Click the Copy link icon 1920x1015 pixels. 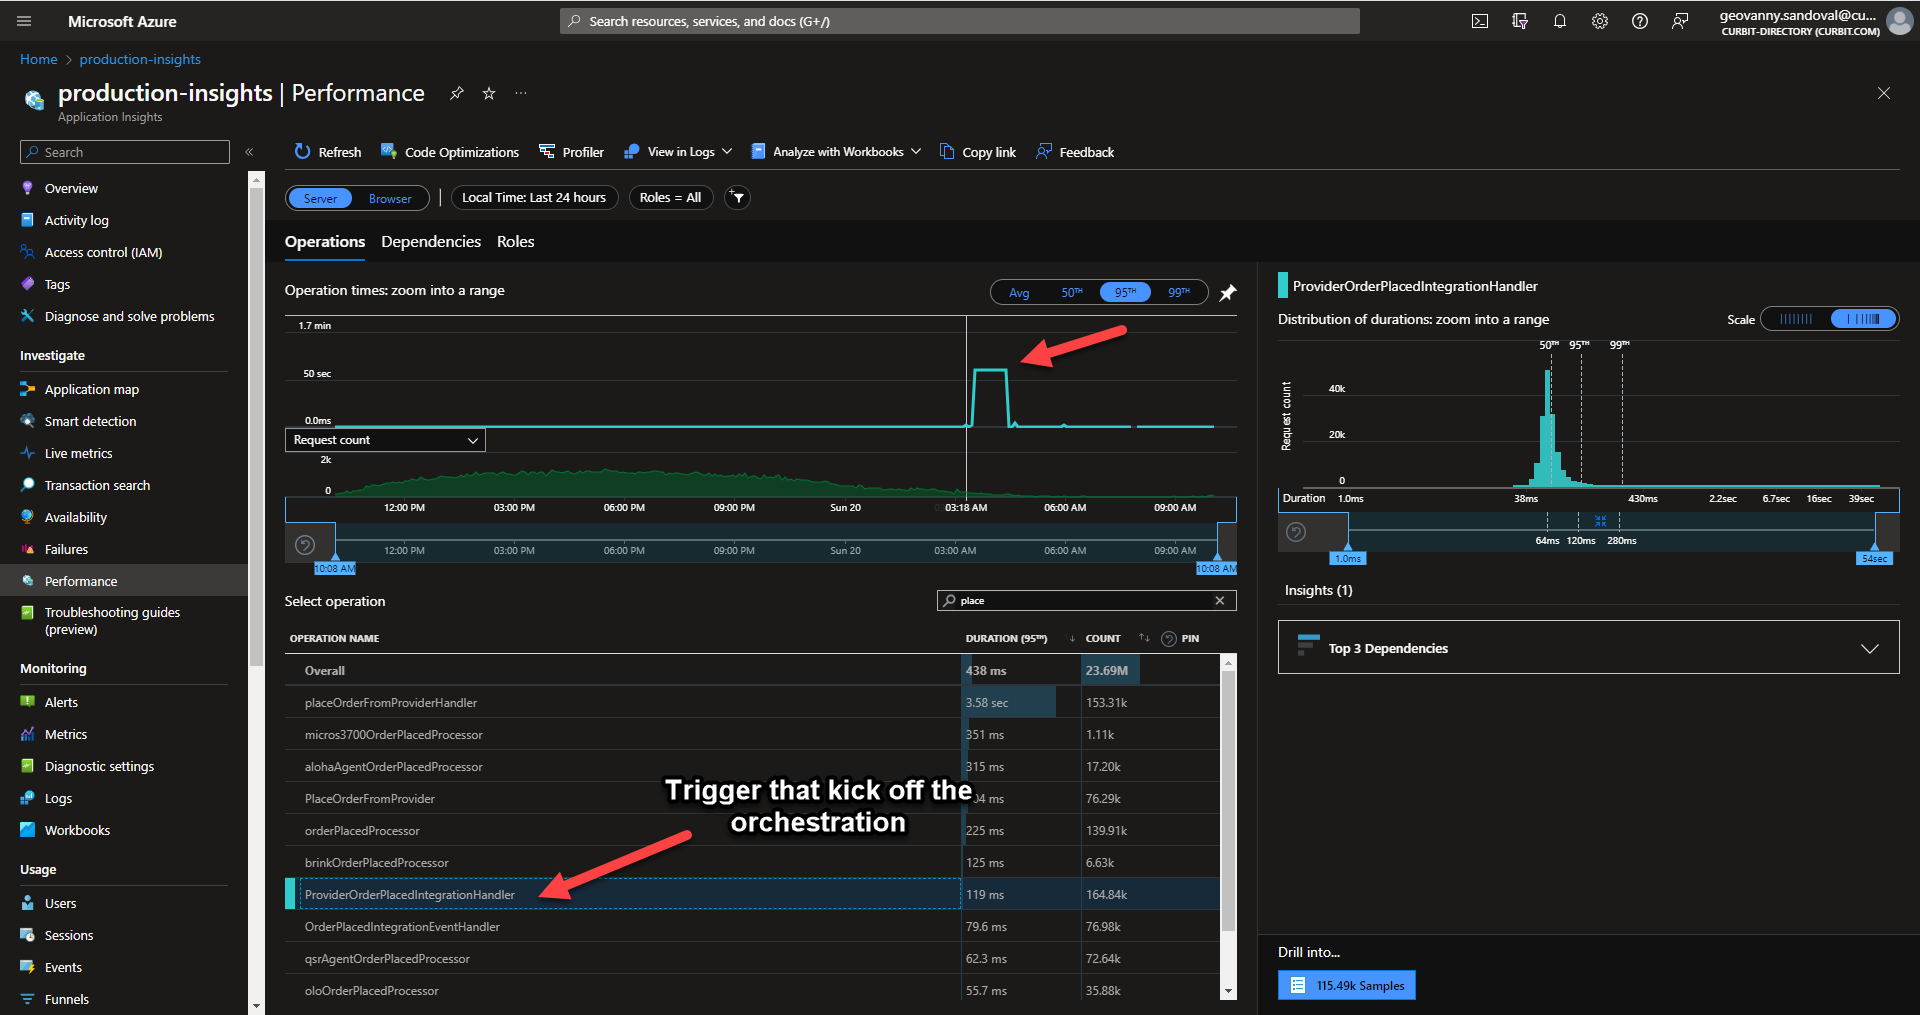(945, 151)
